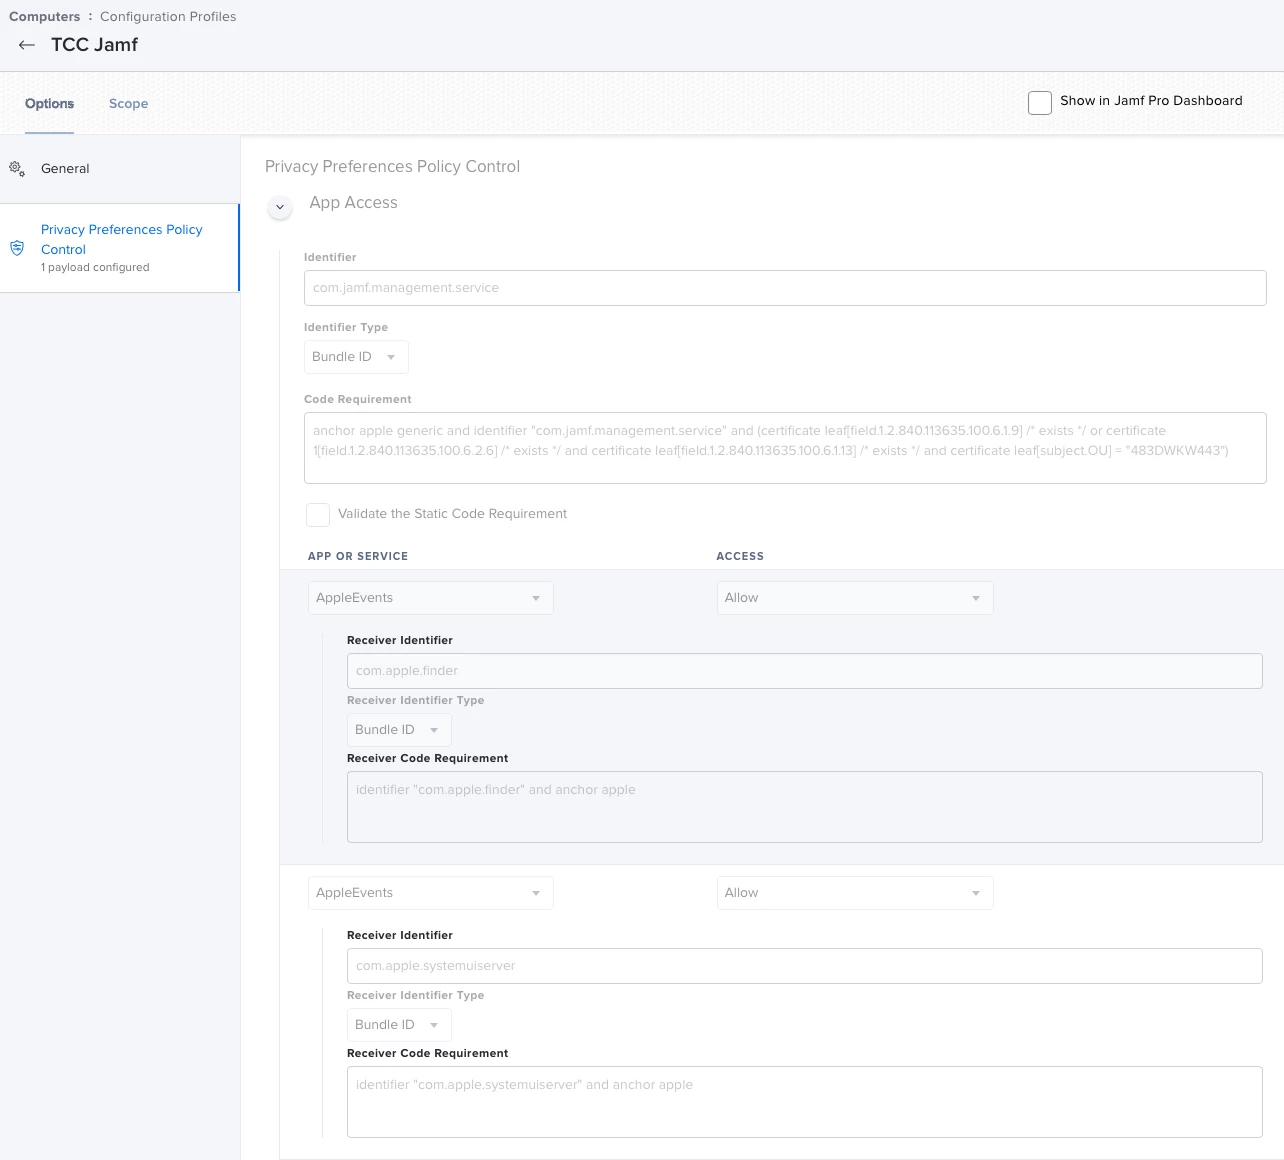Toggle Show in Jamf Pro Dashboard checkbox
1284x1160 pixels.
click(x=1040, y=102)
